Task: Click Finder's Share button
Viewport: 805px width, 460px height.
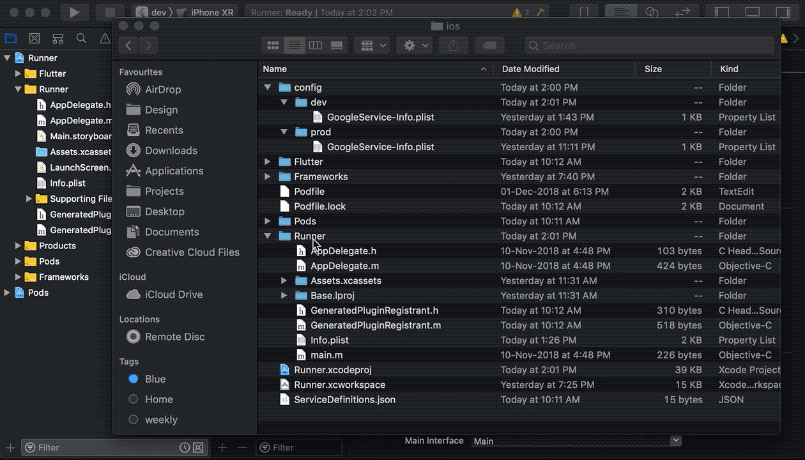Action: (x=453, y=46)
